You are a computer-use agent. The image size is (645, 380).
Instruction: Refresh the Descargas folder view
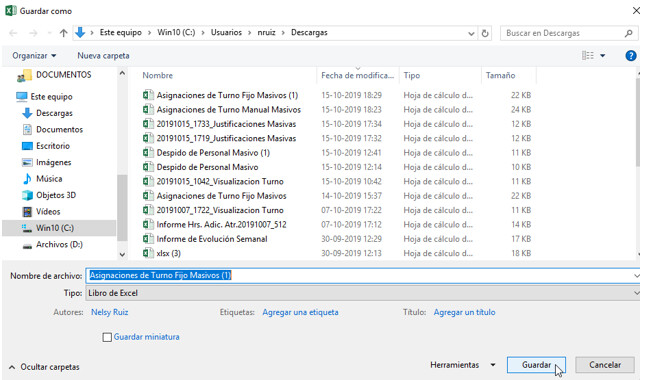click(x=485, y=33)
